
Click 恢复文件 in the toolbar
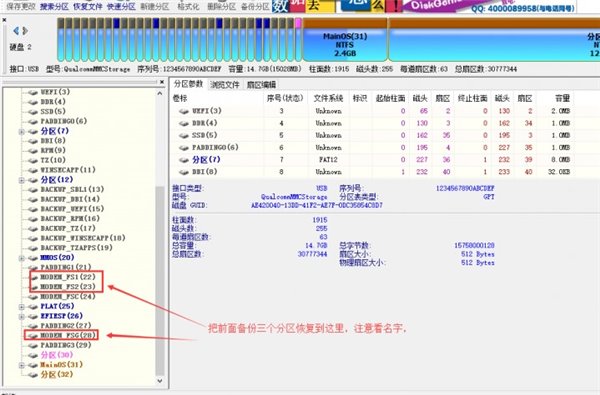tap(88, 7)
